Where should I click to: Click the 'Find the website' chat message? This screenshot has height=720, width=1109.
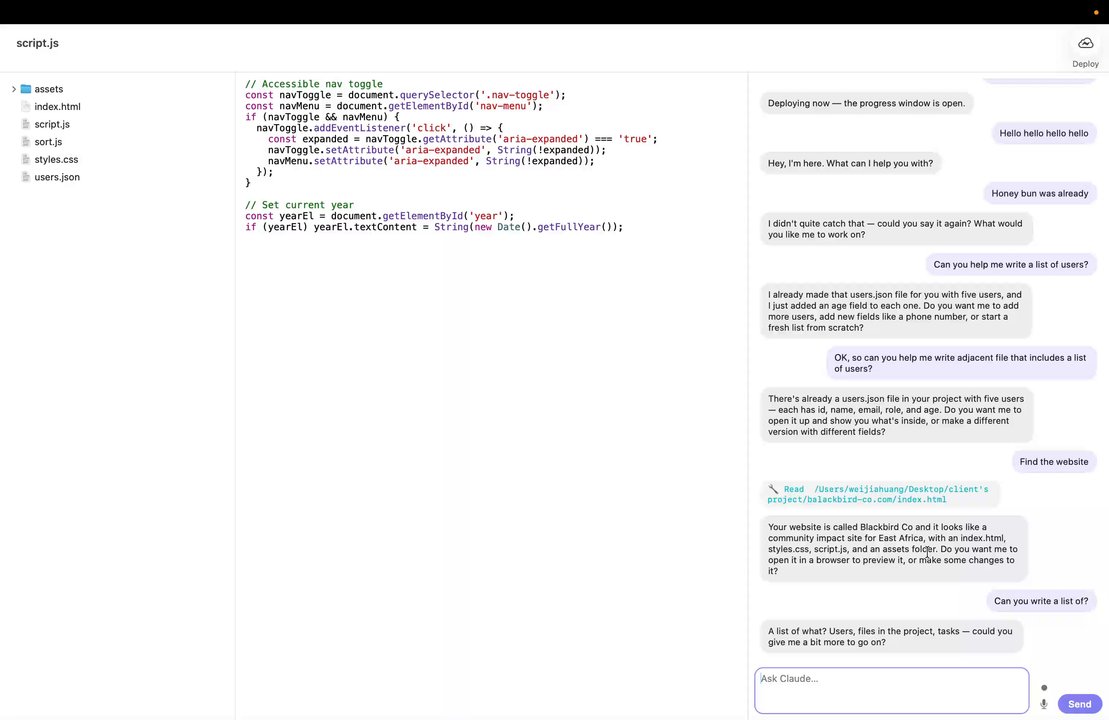[x=1054, y=462]
